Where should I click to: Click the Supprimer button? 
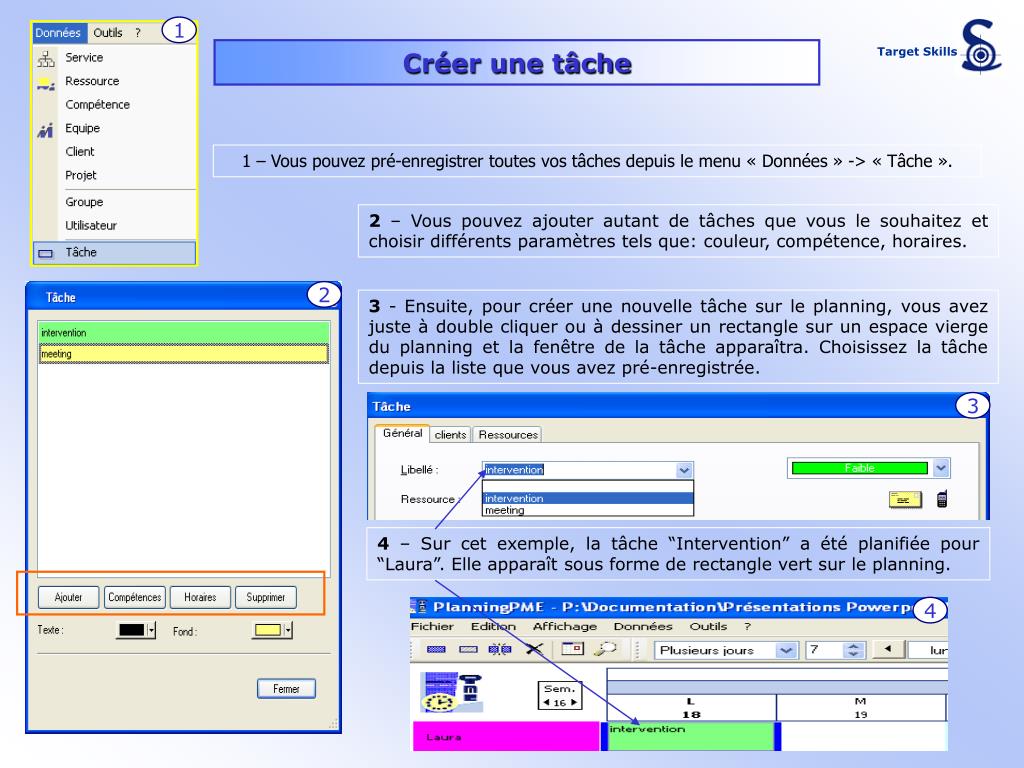pos(266,597)
